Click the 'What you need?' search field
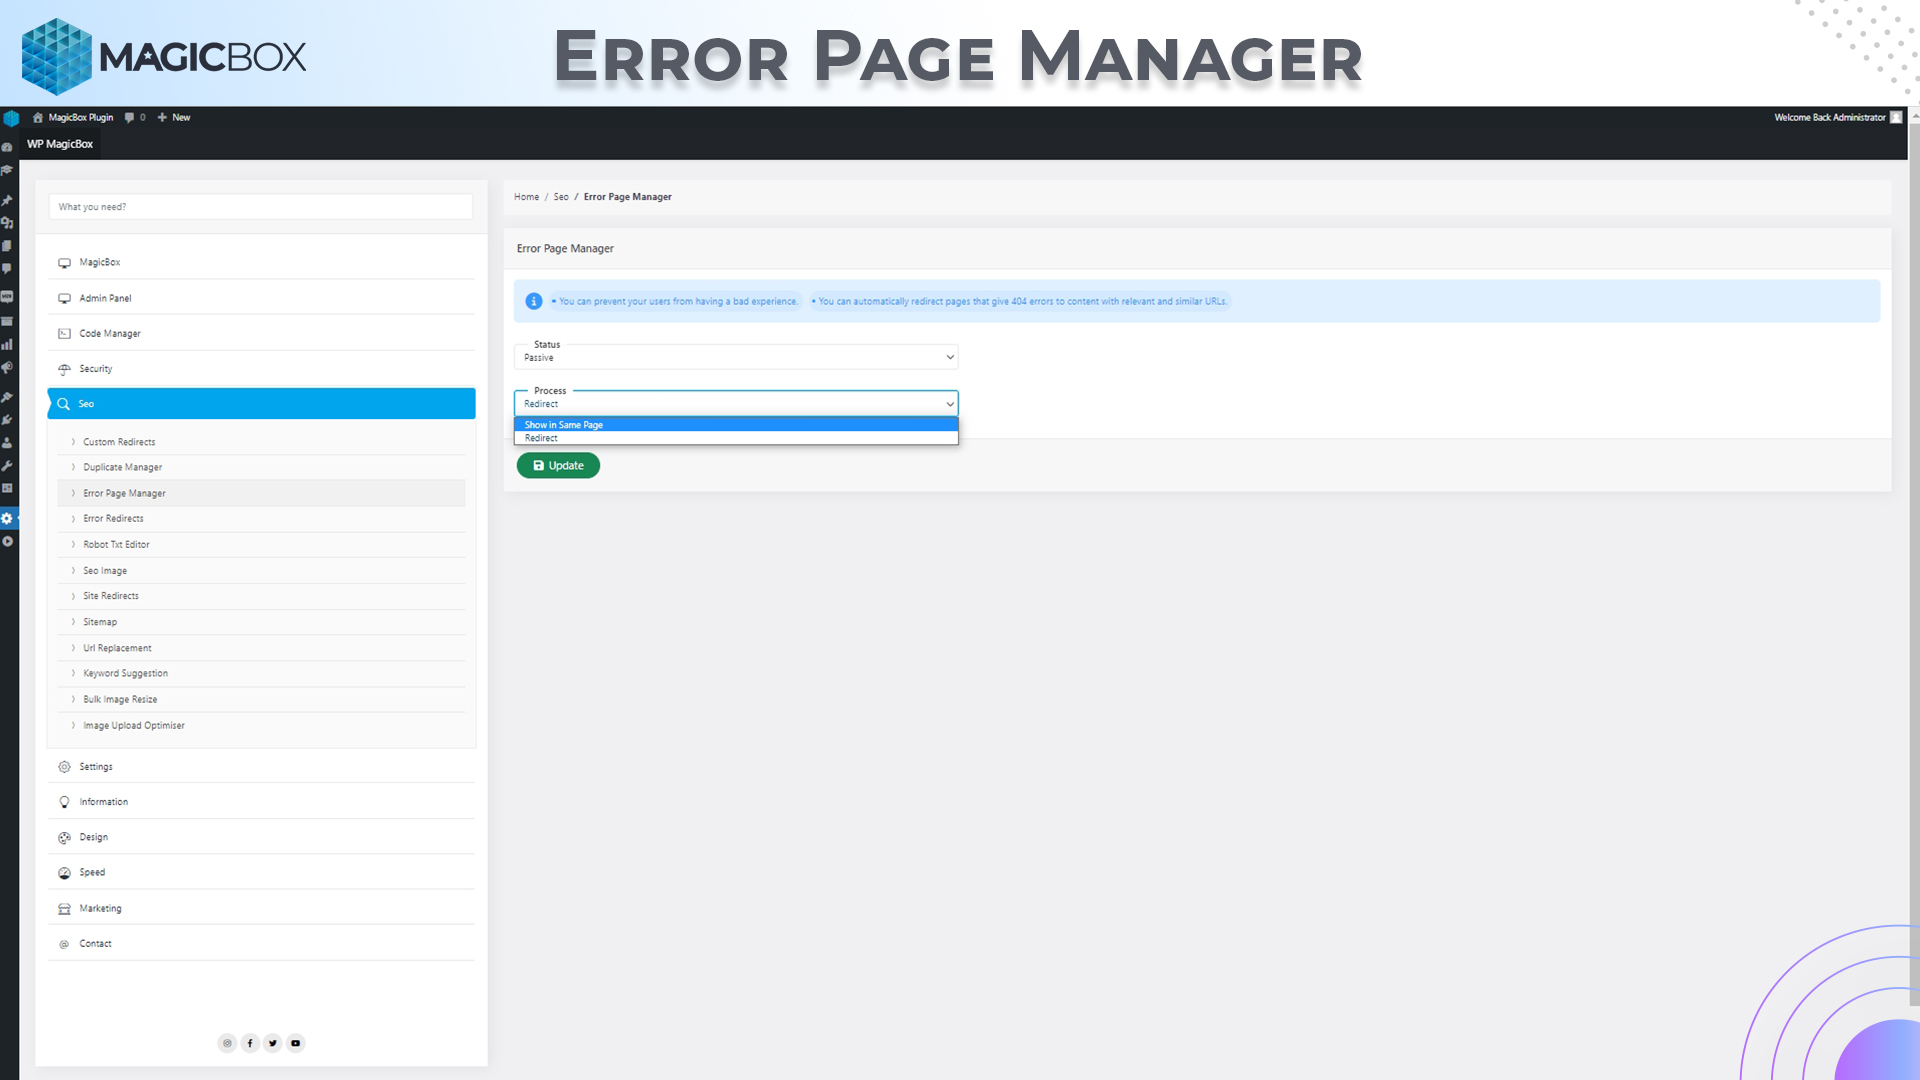 [261, 207]
